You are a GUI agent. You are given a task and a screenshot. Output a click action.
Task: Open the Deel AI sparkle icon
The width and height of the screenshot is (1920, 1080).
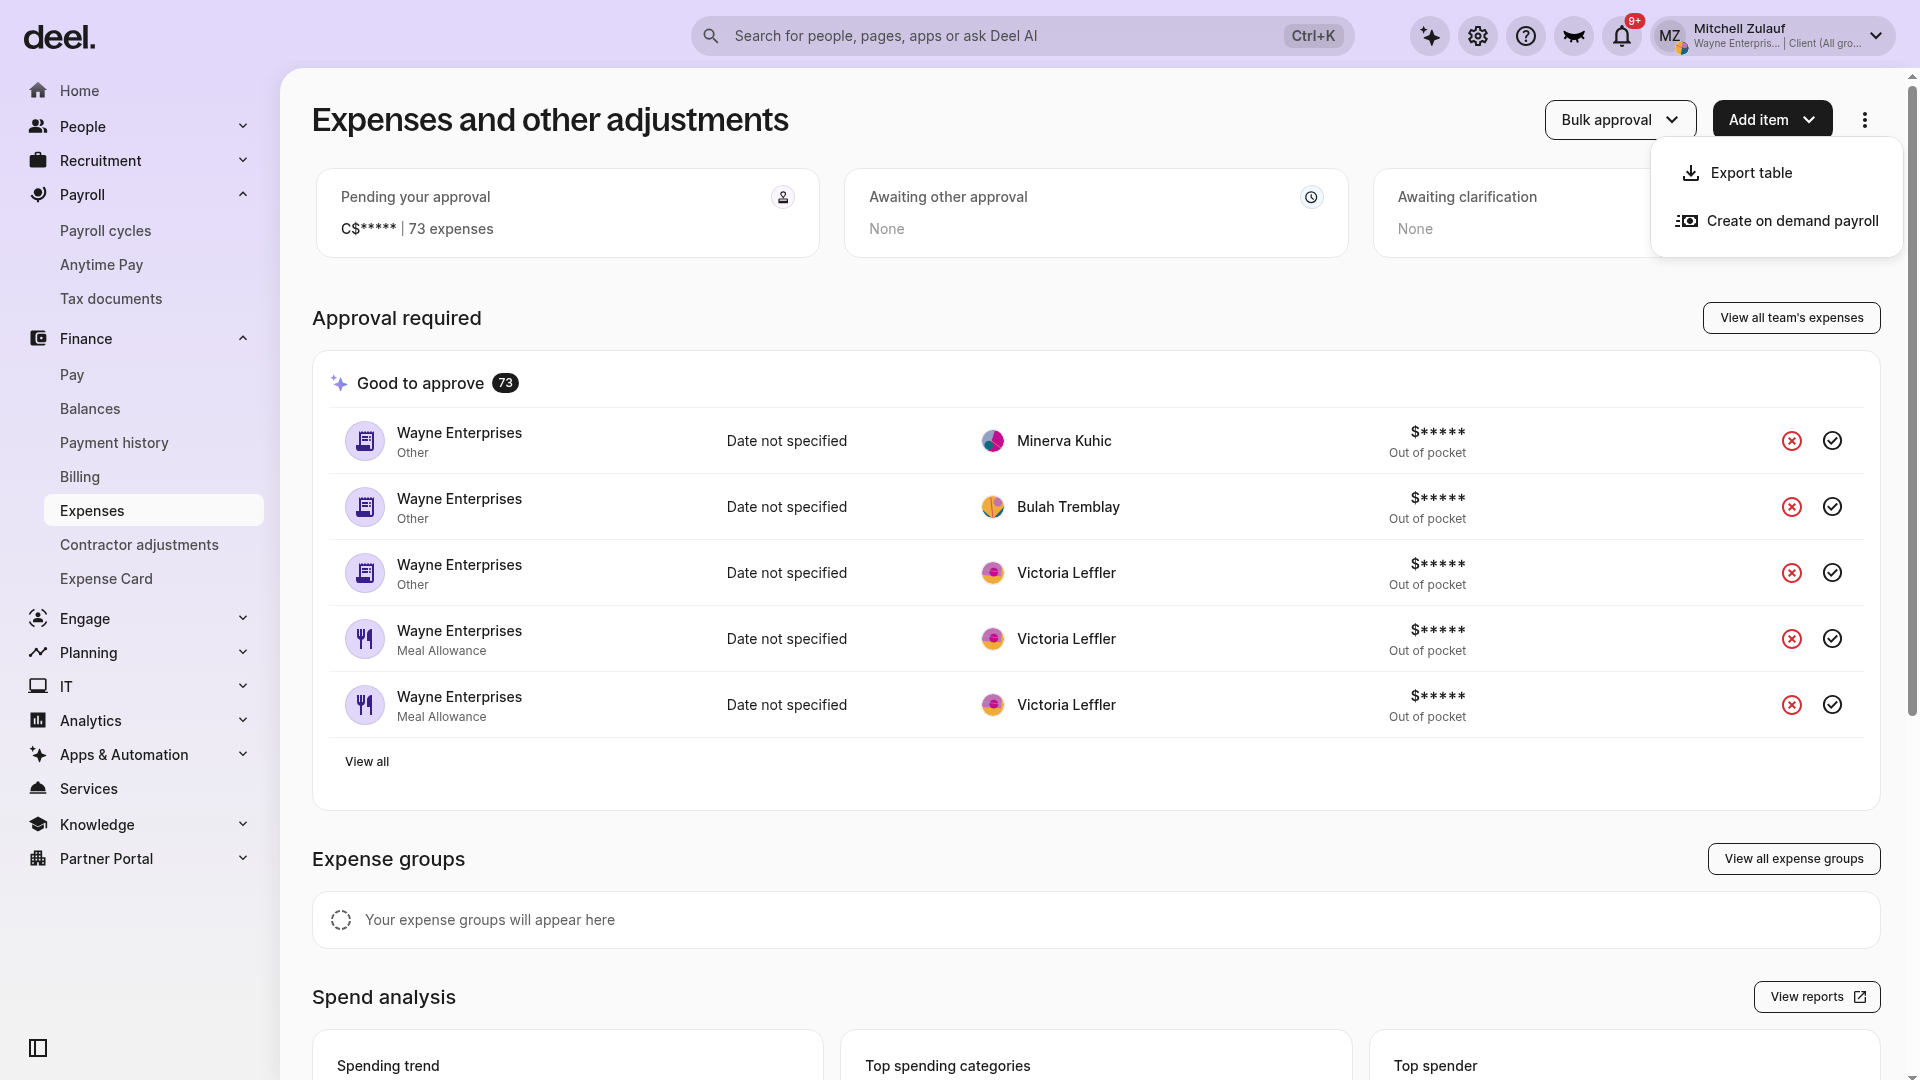[x=1430, y=36]
